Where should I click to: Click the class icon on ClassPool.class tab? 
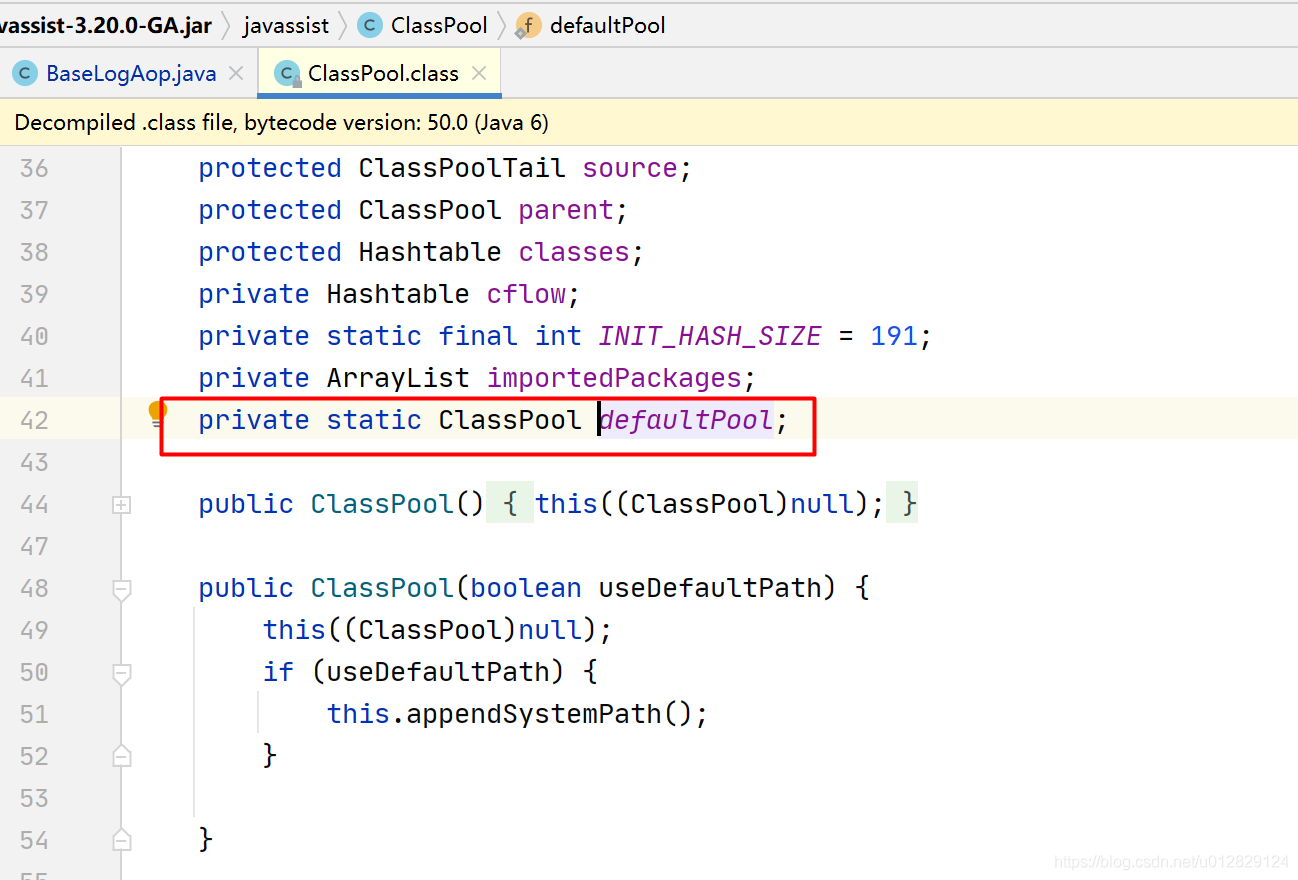(288, 73)
